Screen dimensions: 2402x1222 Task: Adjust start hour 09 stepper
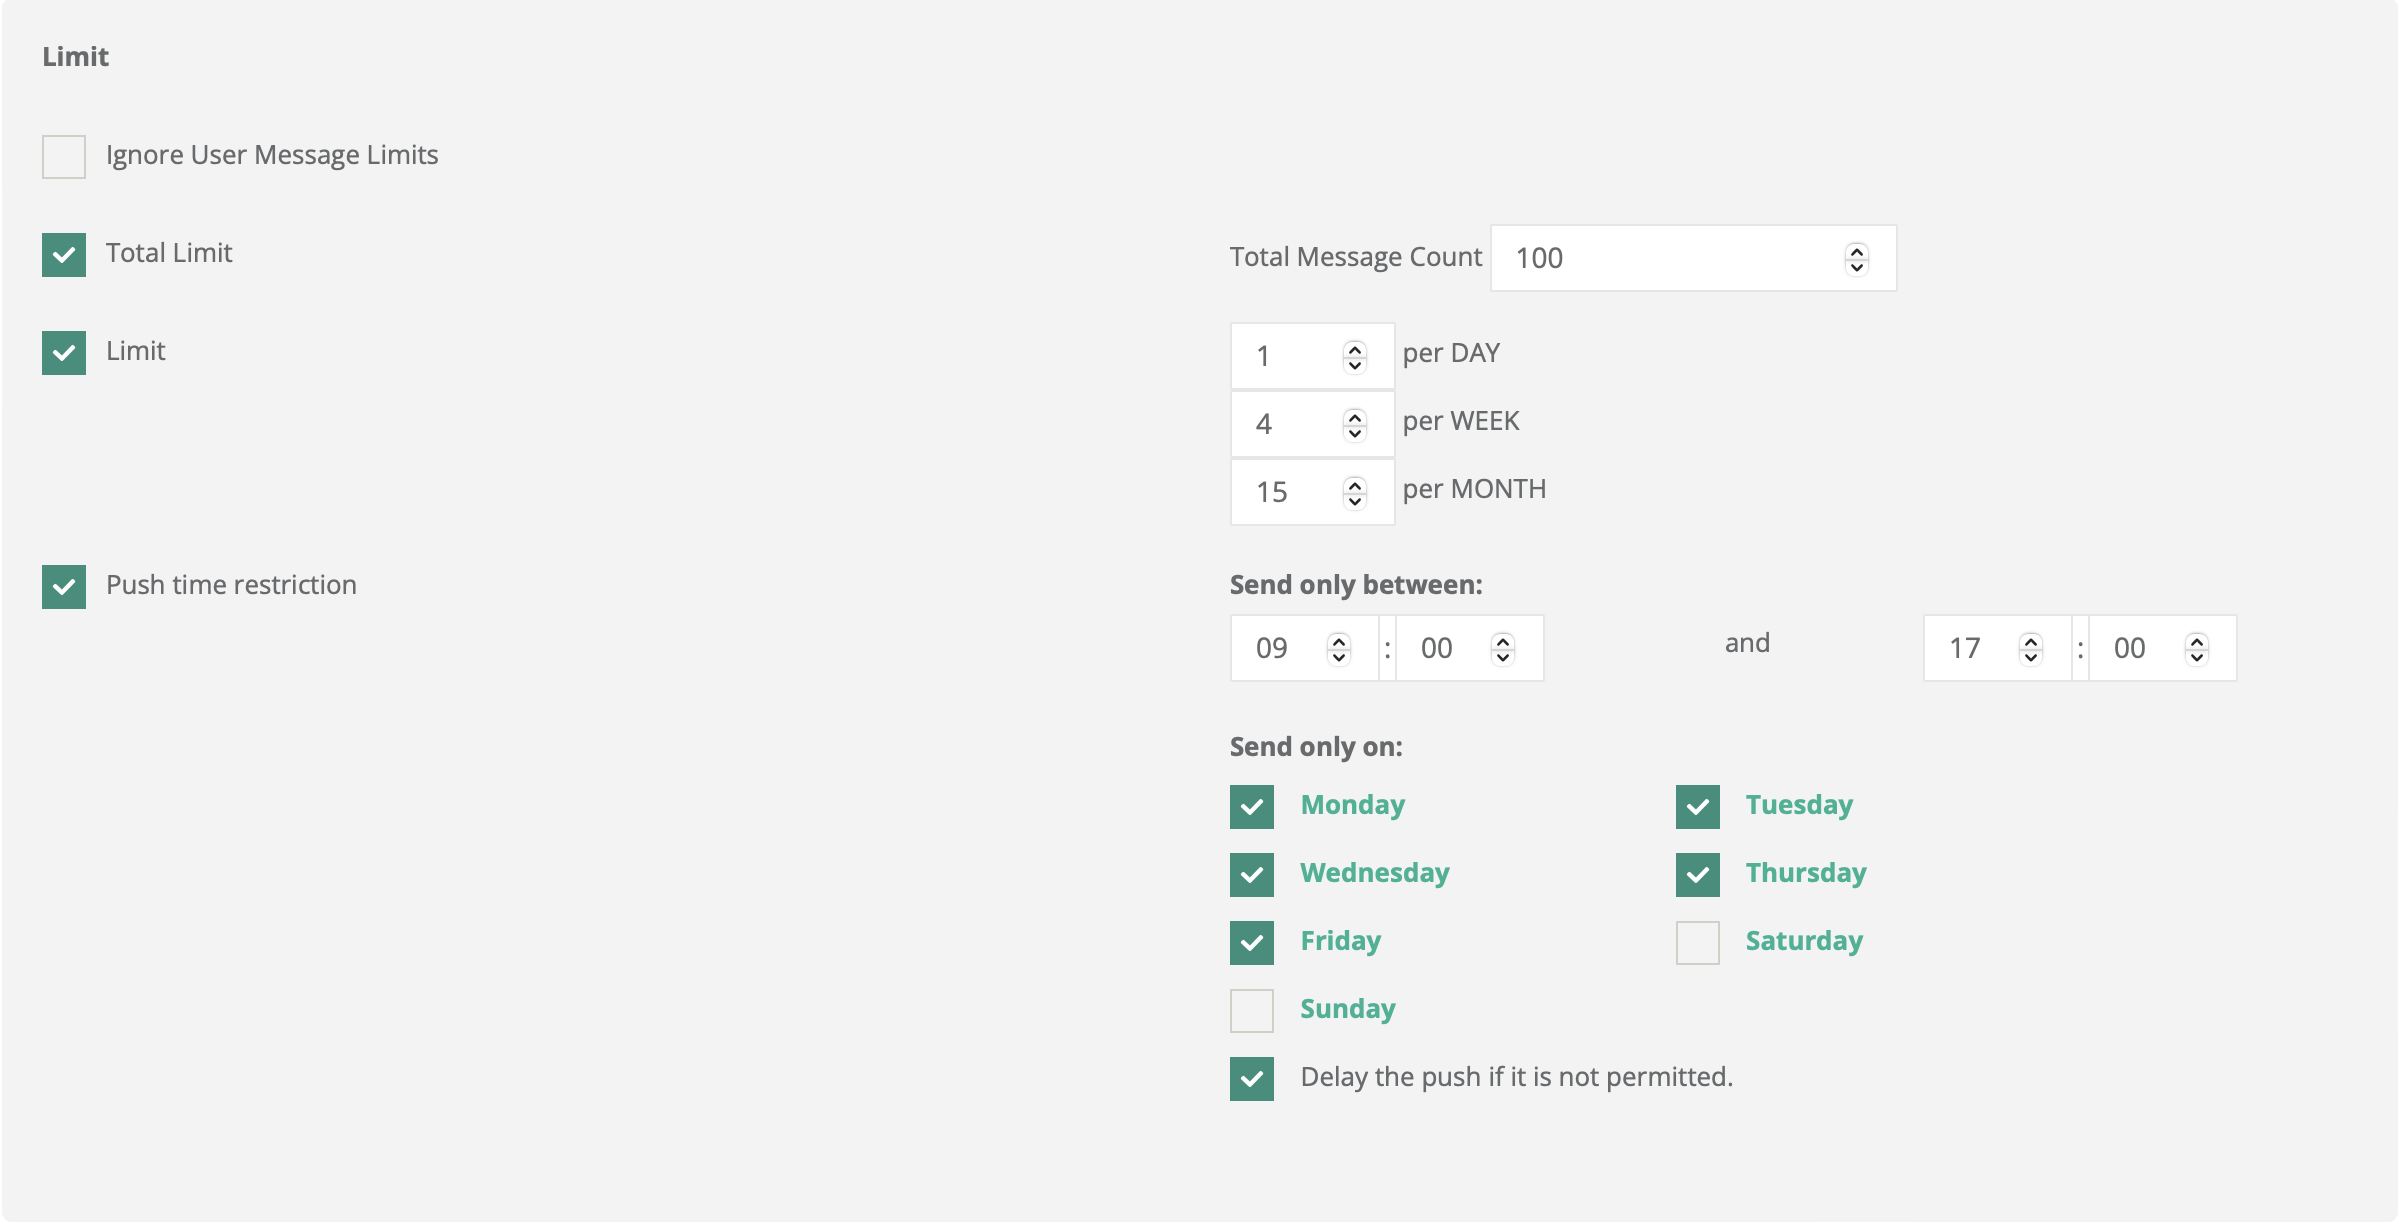pos(1338,649)
